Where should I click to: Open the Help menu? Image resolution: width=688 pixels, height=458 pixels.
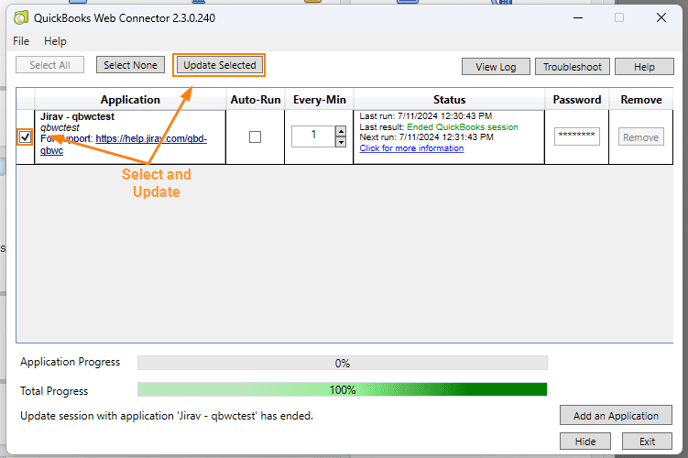pos(55,41)
